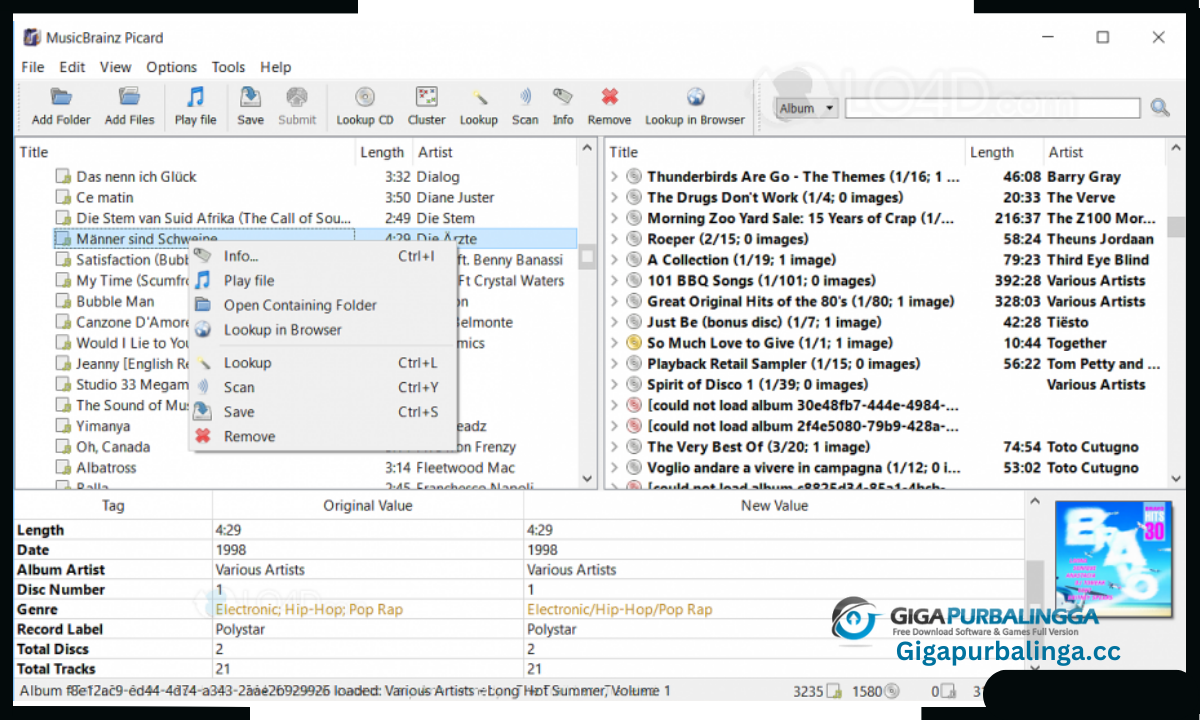This screenshot has width=1200, height=720.
Task: Choose Save in the context menu
Action: click(323, 412)
